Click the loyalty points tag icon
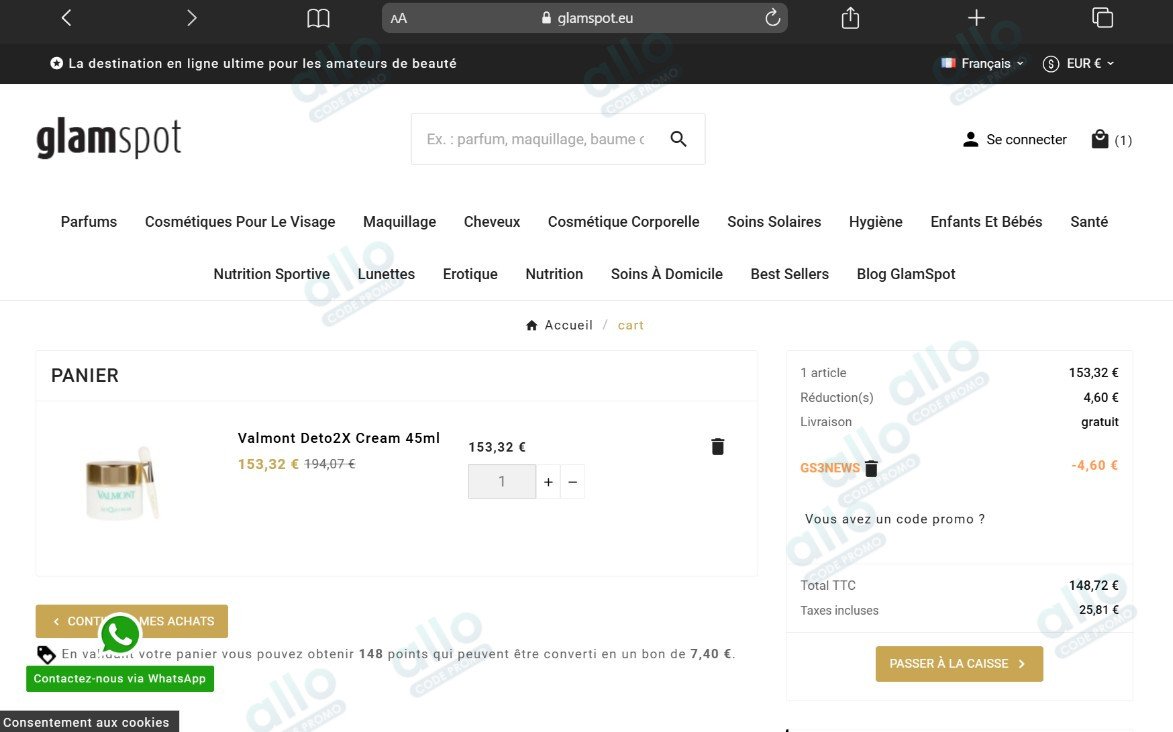The width and height of the screenshot is (1173, 732). pyautogui.click(x=46, y=654)
